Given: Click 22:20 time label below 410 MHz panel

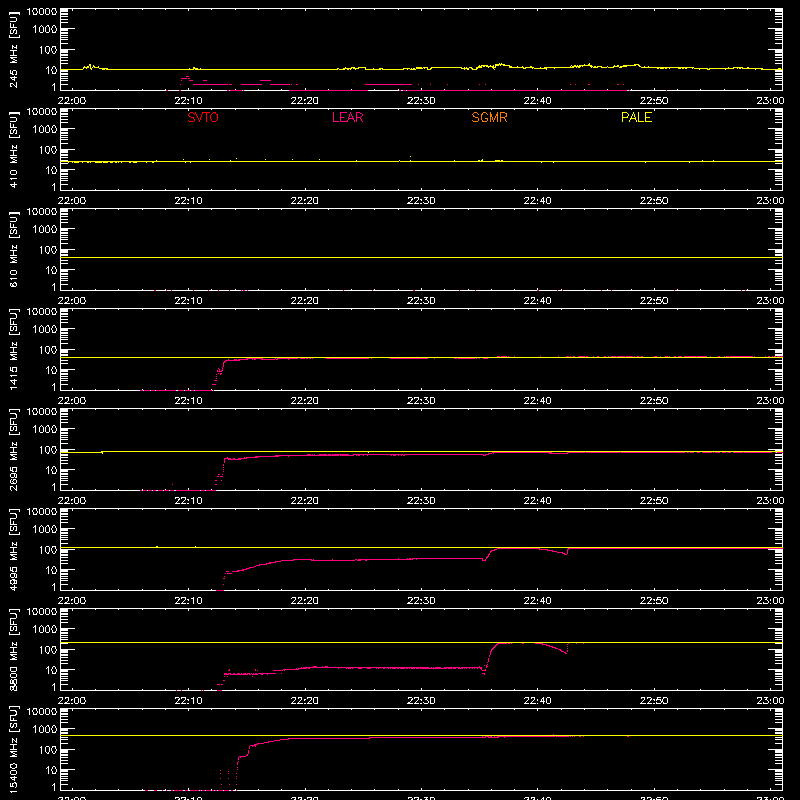Looking at the screenshot, I should (305, 201).
